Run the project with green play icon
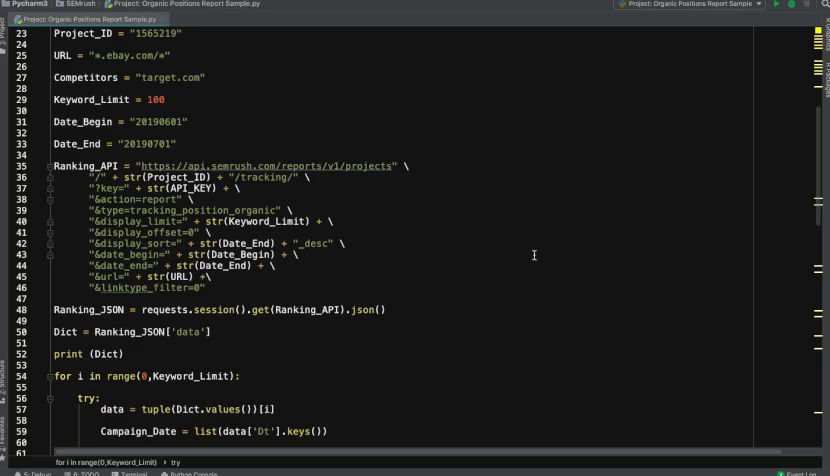The width and height of the screenshot is (830, 476). click(x=777, y=4)
